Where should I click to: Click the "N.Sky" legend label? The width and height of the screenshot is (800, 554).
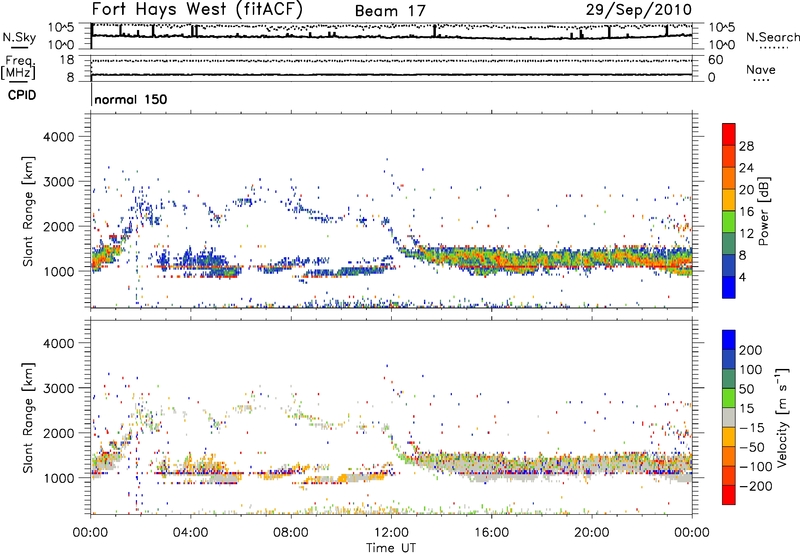tap(19, 37)
